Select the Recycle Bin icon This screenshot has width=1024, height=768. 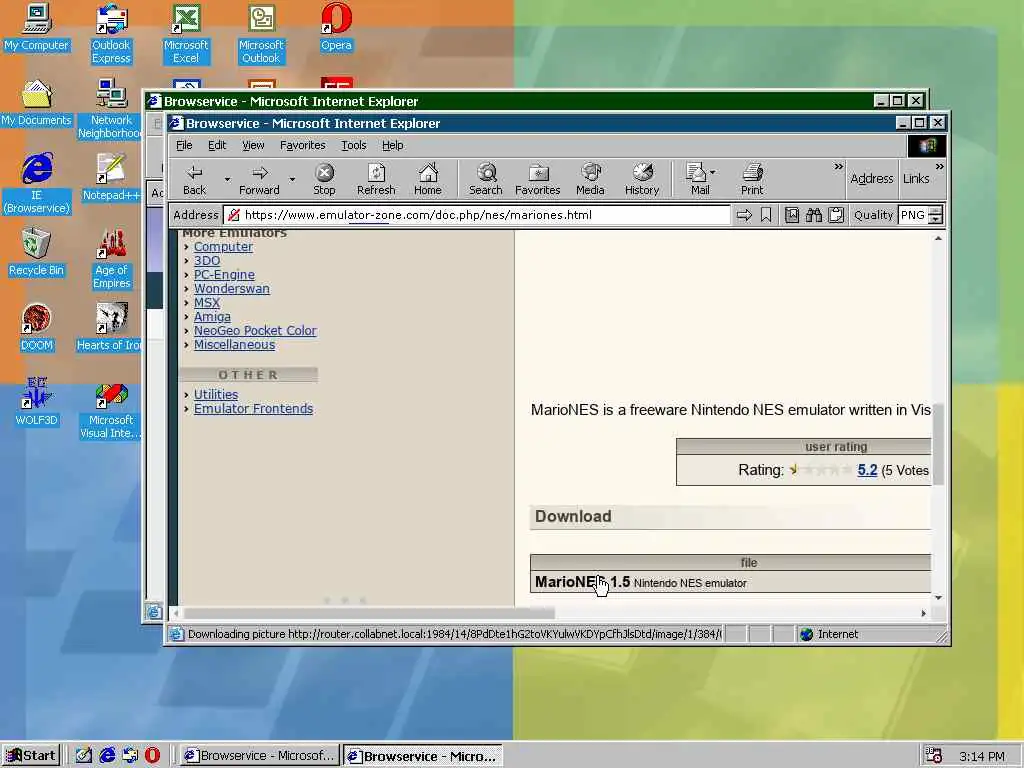click(37, 253)
